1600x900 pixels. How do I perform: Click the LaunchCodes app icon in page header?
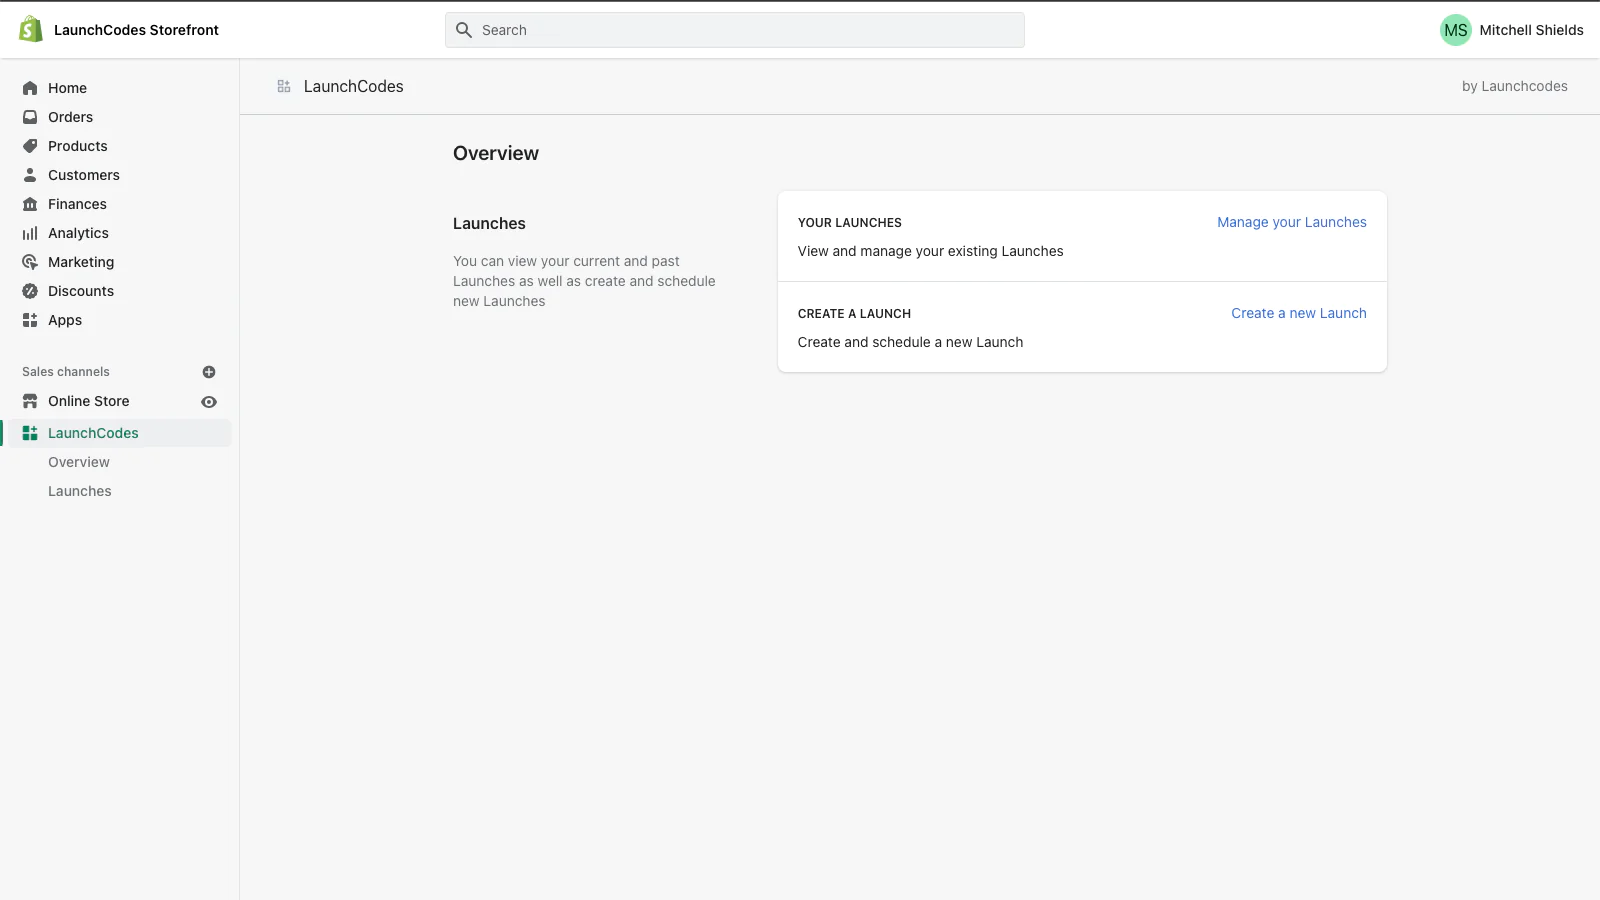[284, 87]
